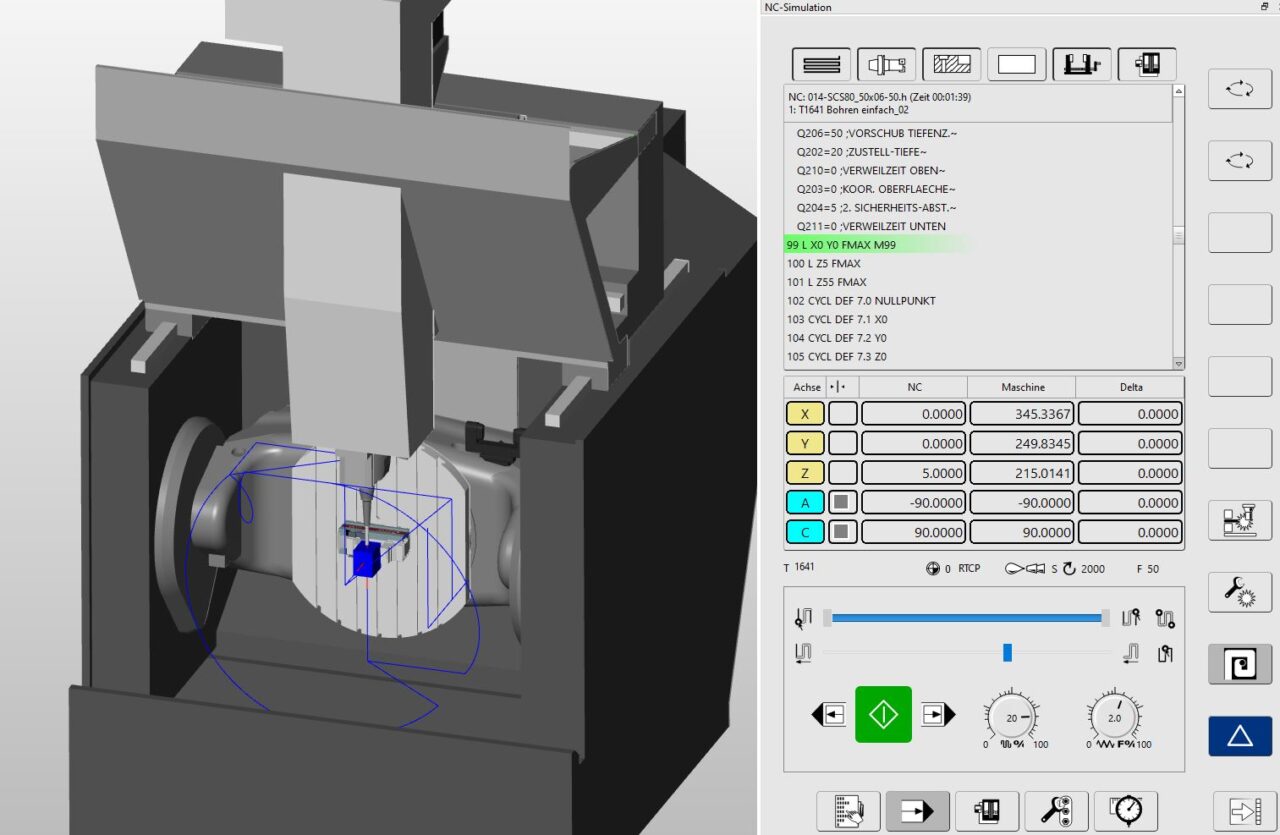
Task: Switch to the blank workpiece view
Action: 1016,64
